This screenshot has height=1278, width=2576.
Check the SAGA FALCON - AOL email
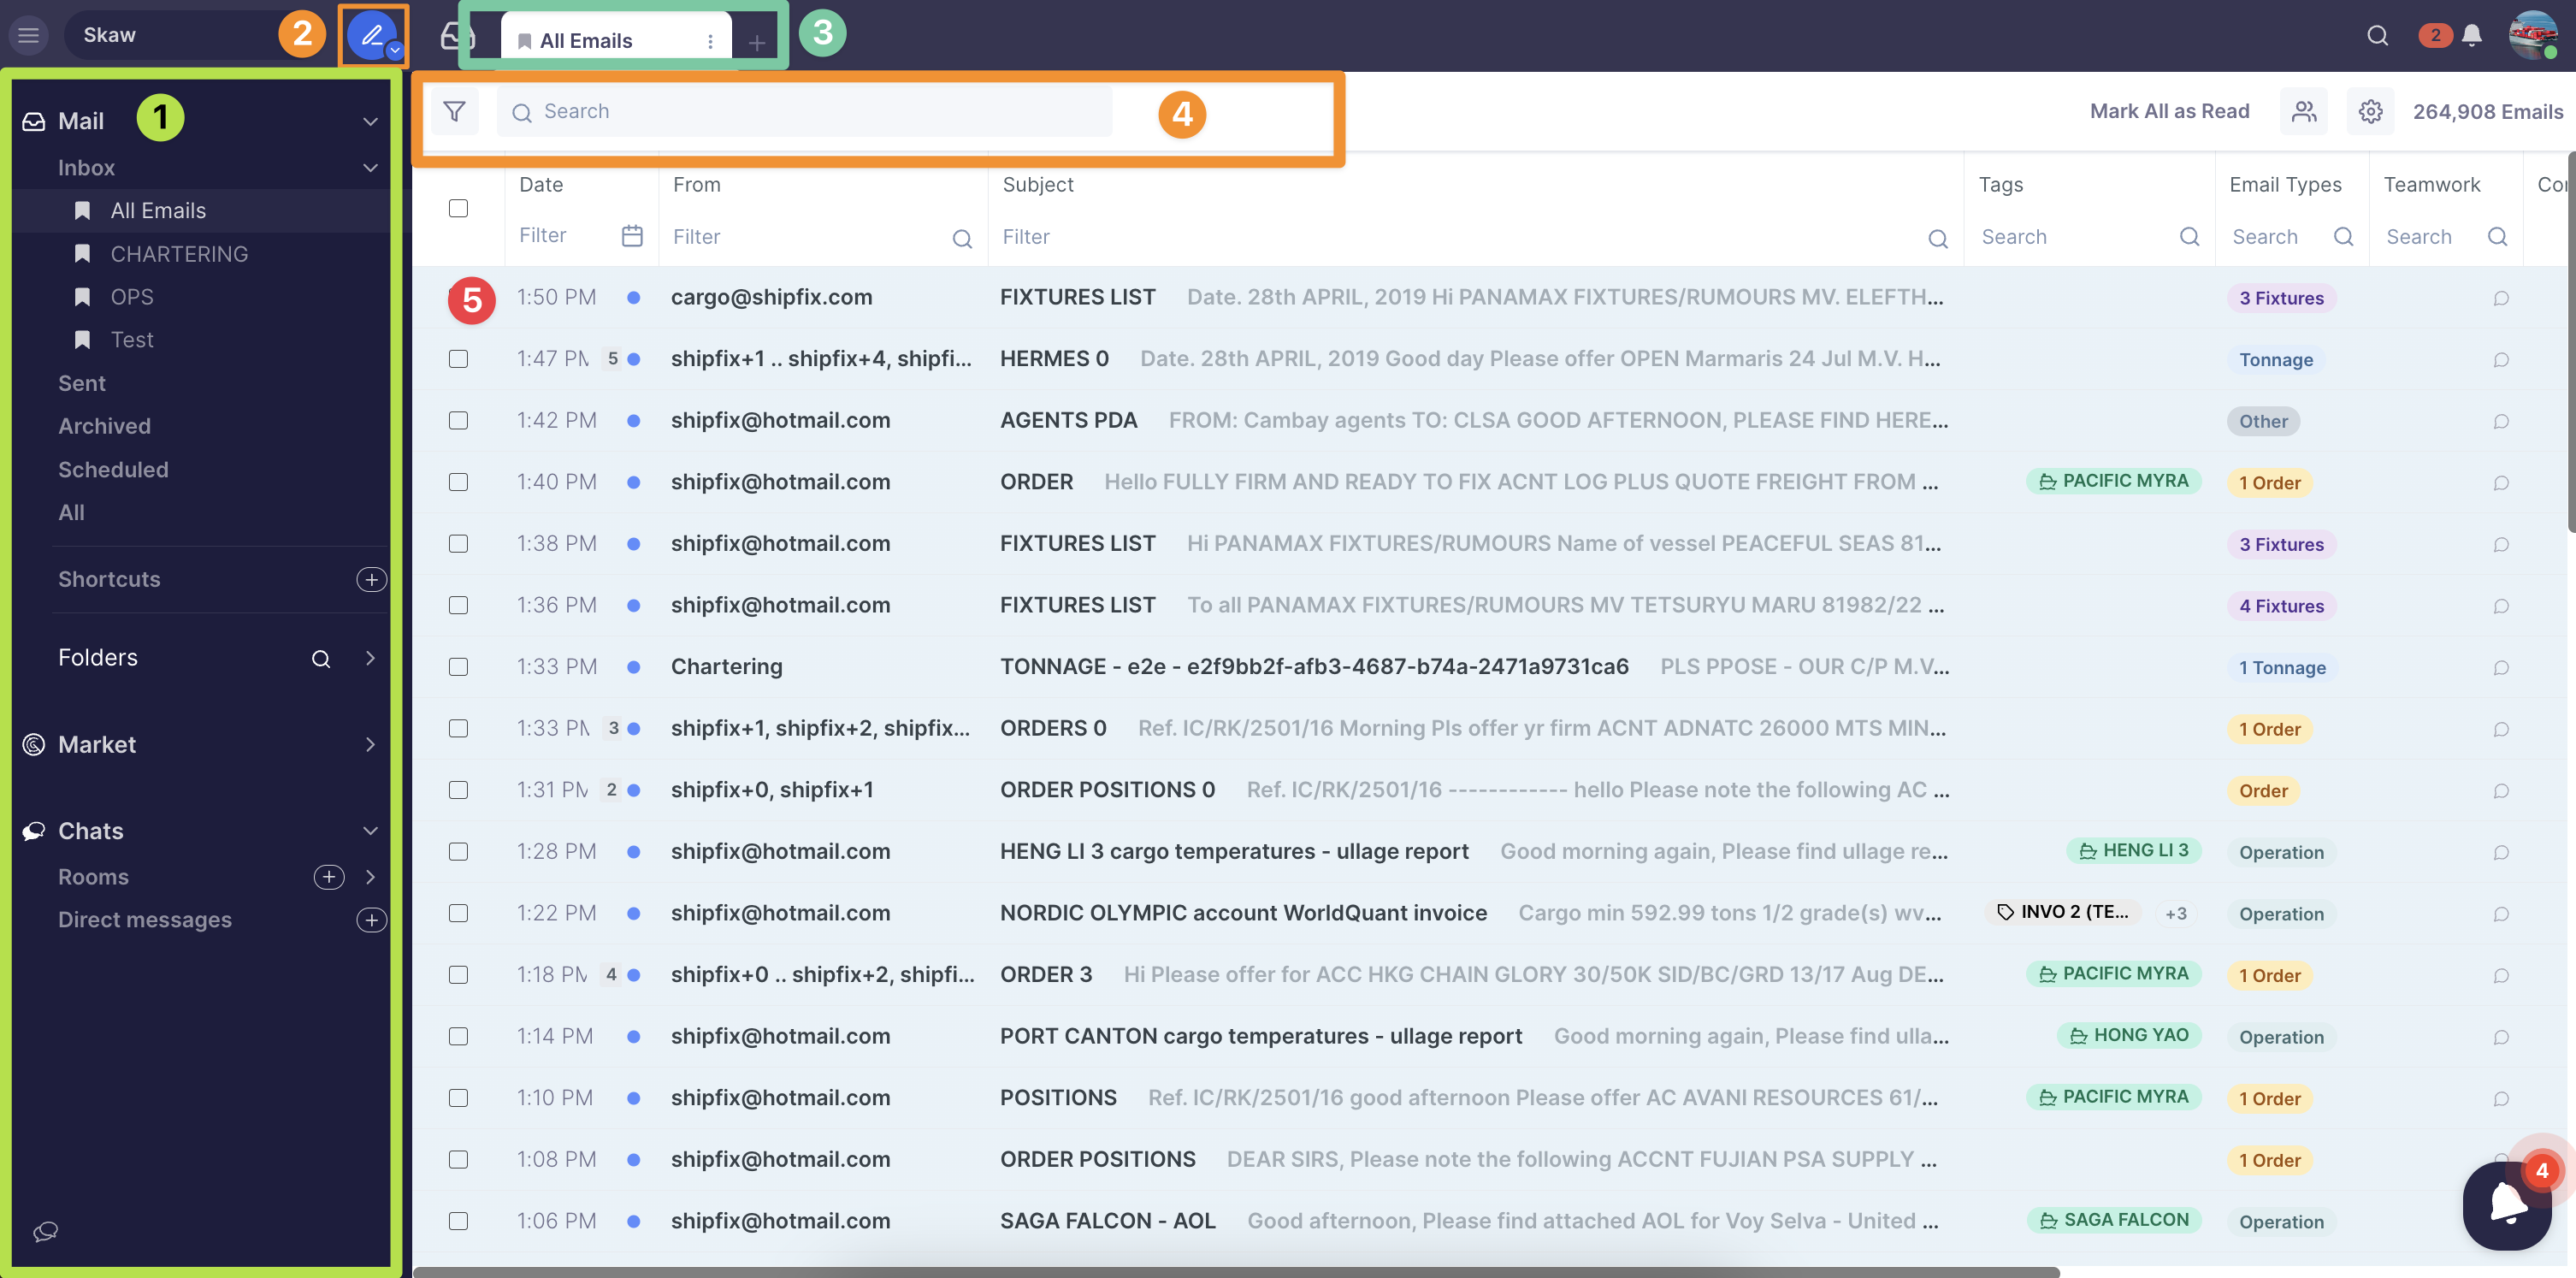[x=458, y=1220]
